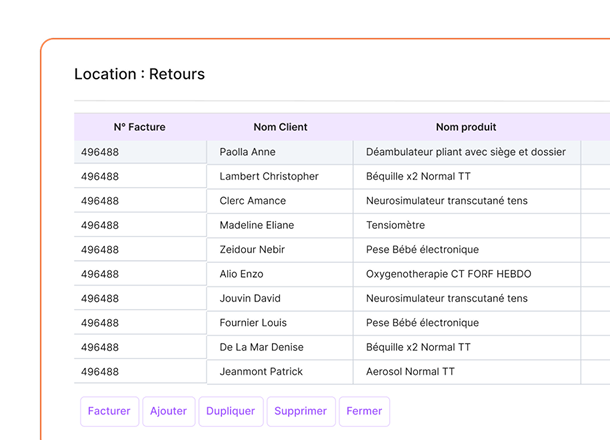Click client name Madeline Eliane
The width and height of the screenshot is (610, 440).
point(256,225)
